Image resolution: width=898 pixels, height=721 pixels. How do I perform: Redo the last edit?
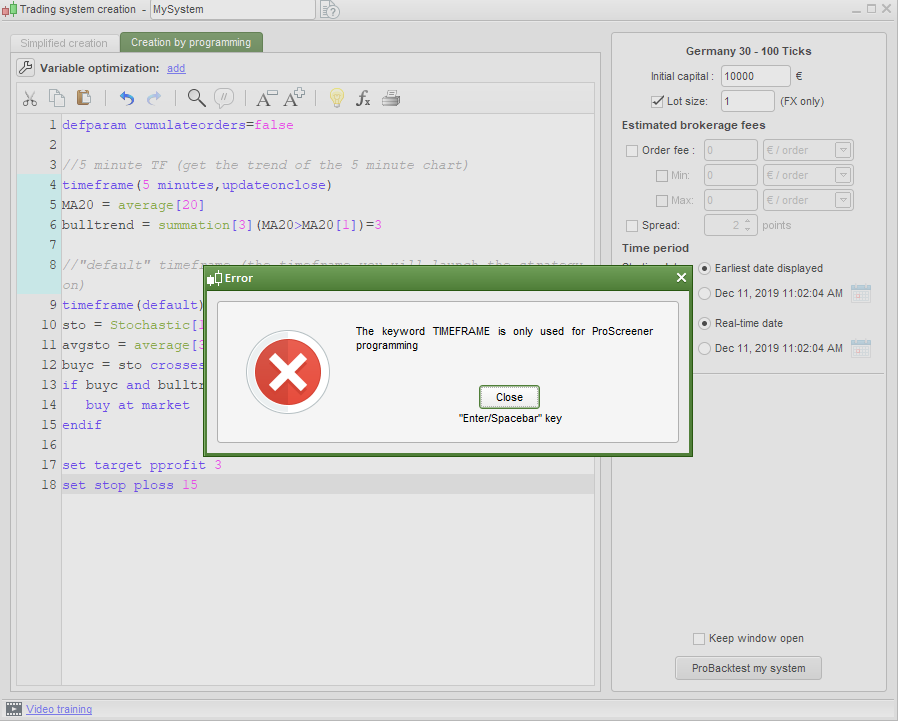pos(154,99)
